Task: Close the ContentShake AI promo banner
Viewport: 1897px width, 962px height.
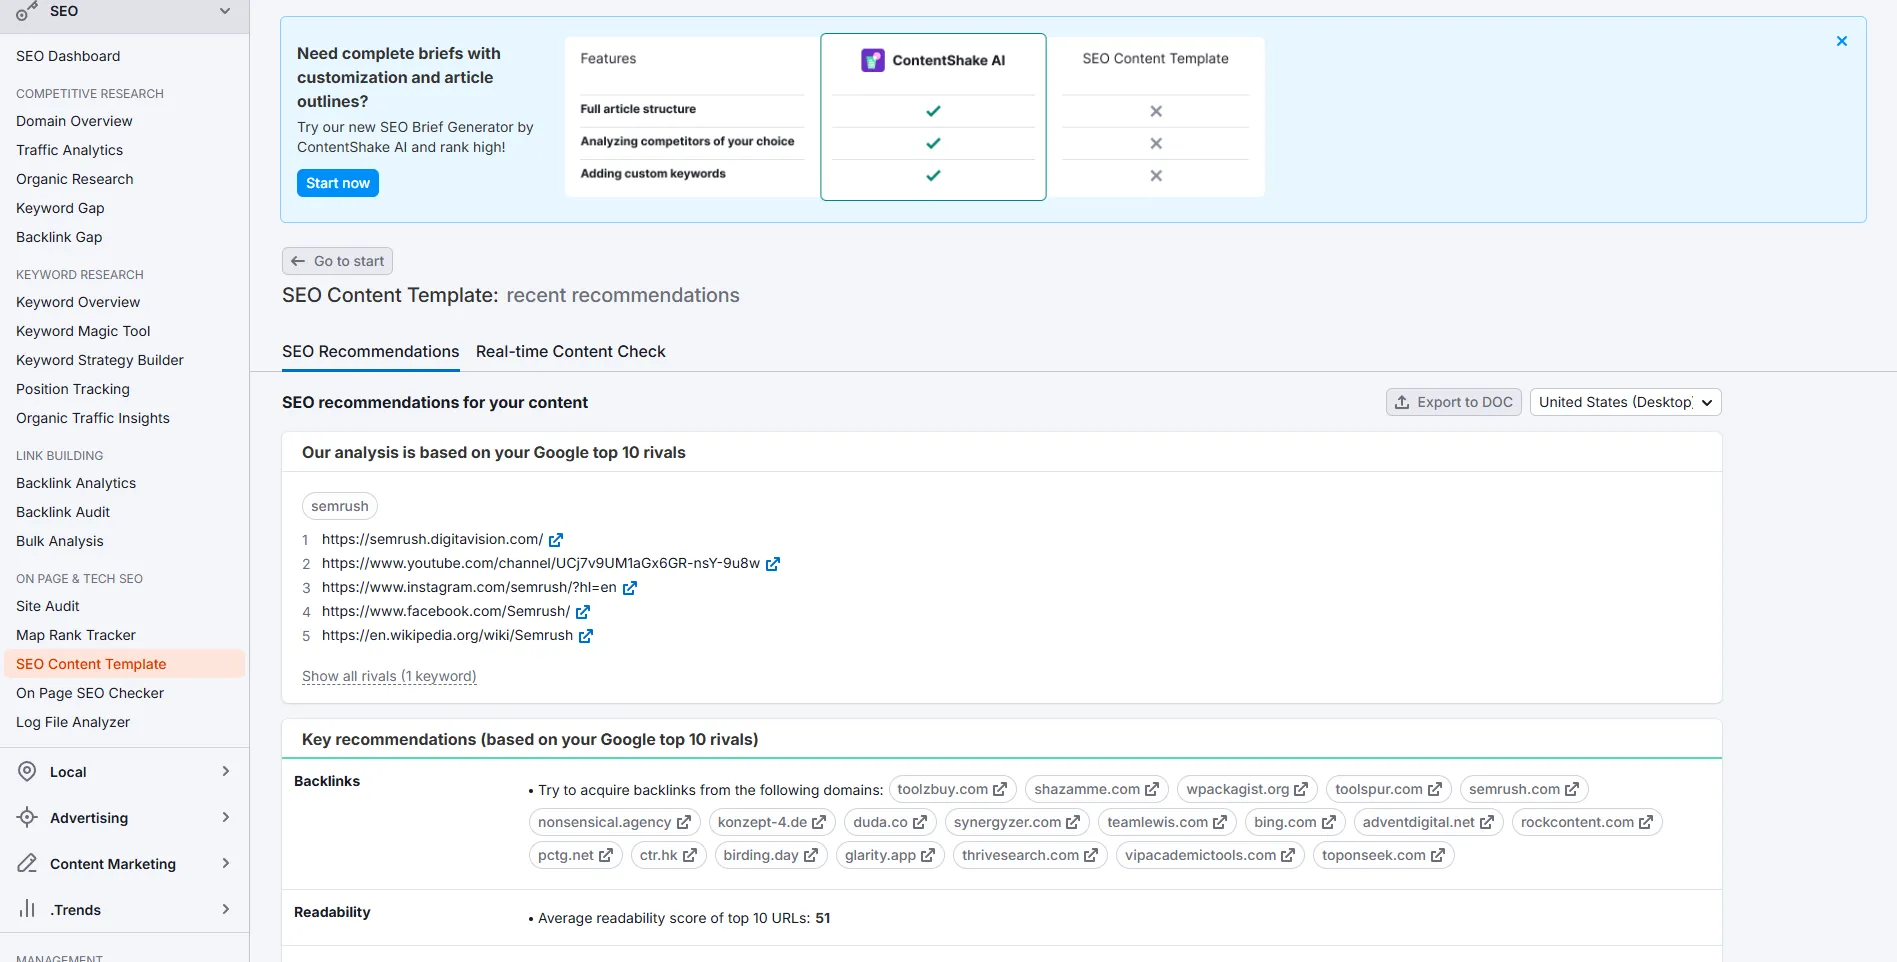Action: 1841,41
